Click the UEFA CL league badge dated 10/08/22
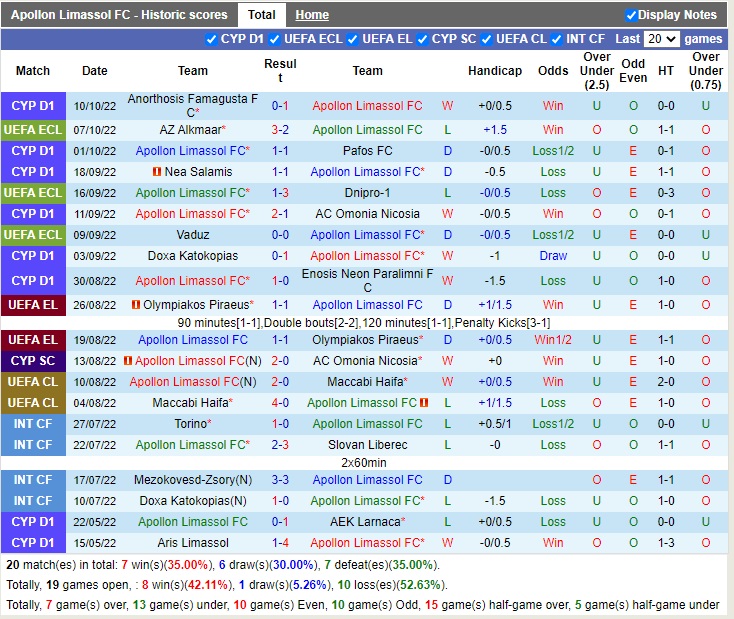734x619 pixels. click(x=32, y=382)
